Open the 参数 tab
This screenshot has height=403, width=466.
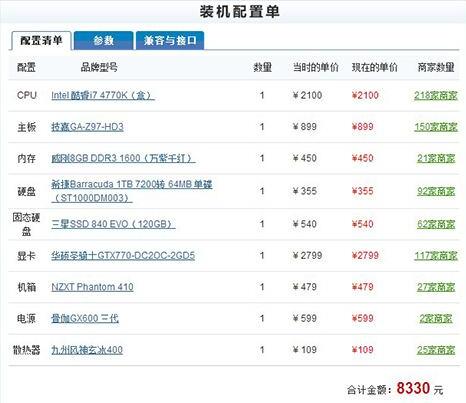click(104, 41)
